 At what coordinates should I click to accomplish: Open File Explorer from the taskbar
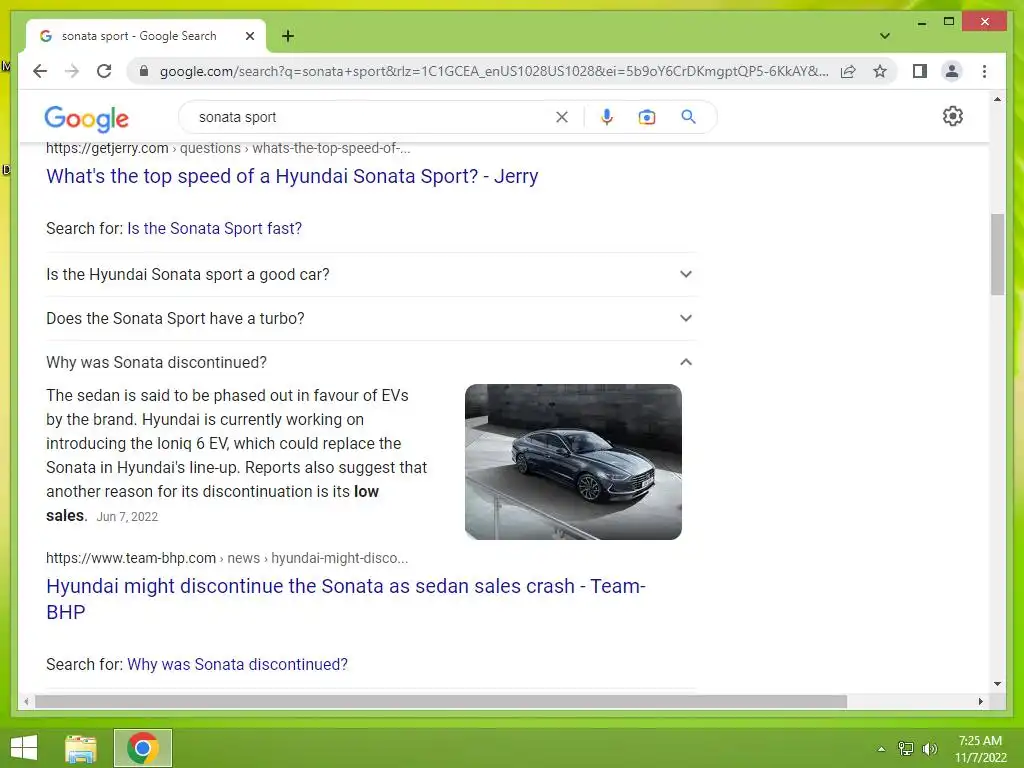81,748
